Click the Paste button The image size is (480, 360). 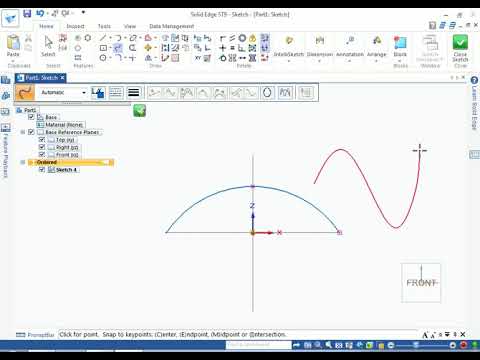[13, 46]
